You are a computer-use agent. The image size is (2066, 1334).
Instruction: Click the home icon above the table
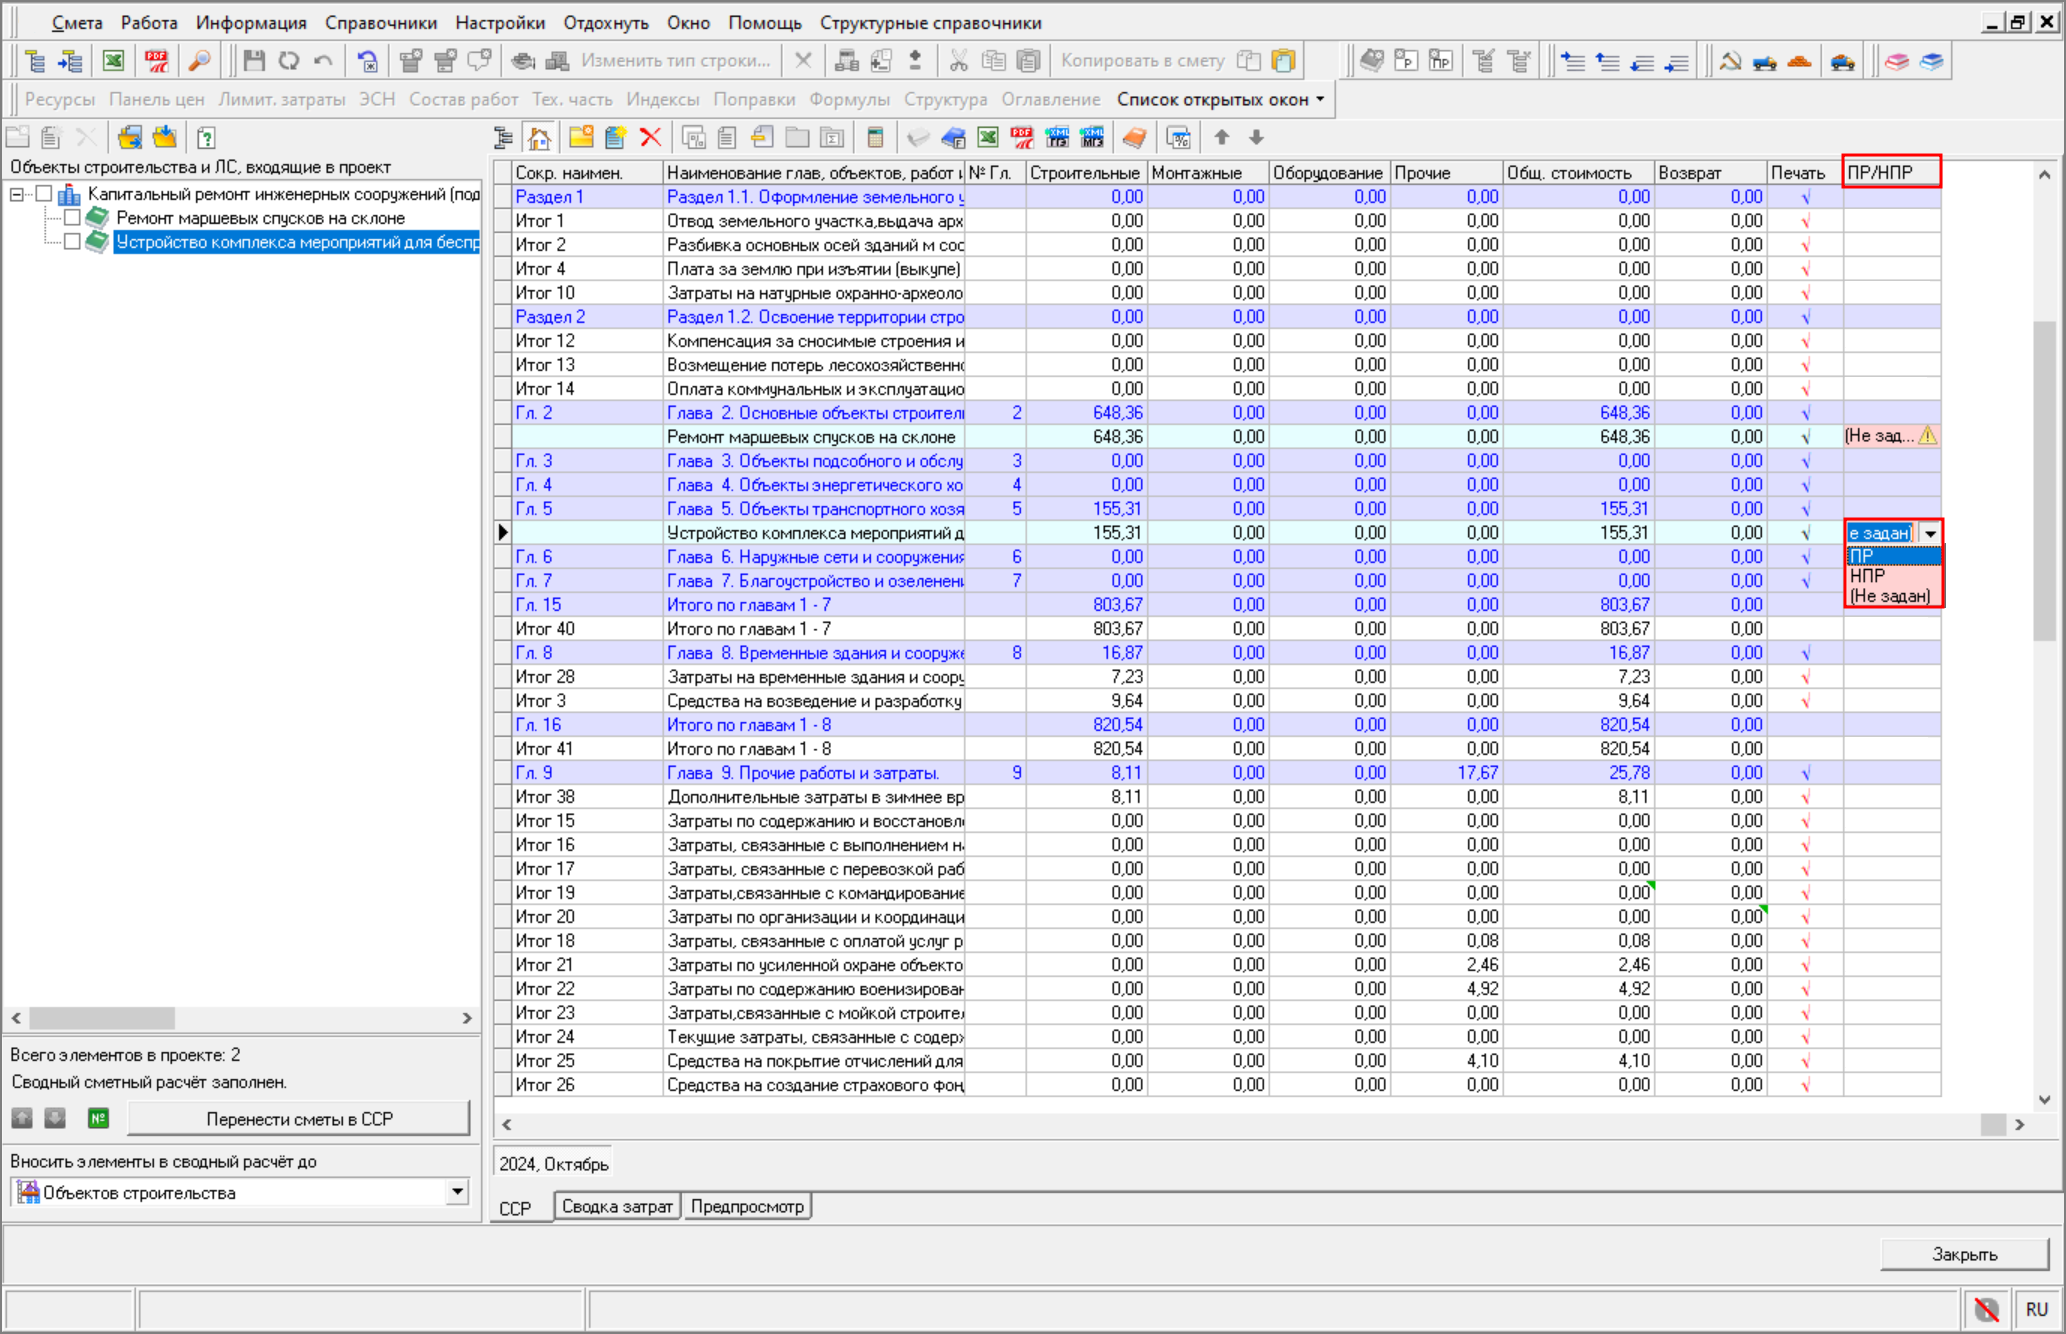tap(540, 137)
